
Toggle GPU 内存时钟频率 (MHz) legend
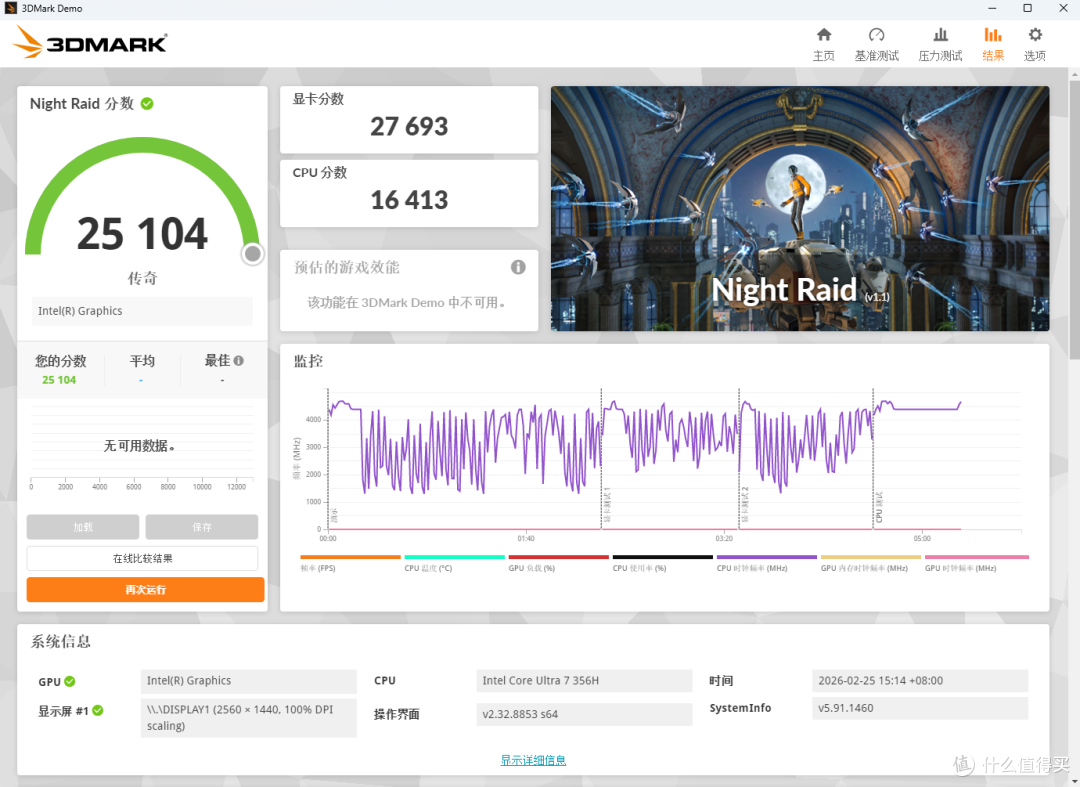871,563
